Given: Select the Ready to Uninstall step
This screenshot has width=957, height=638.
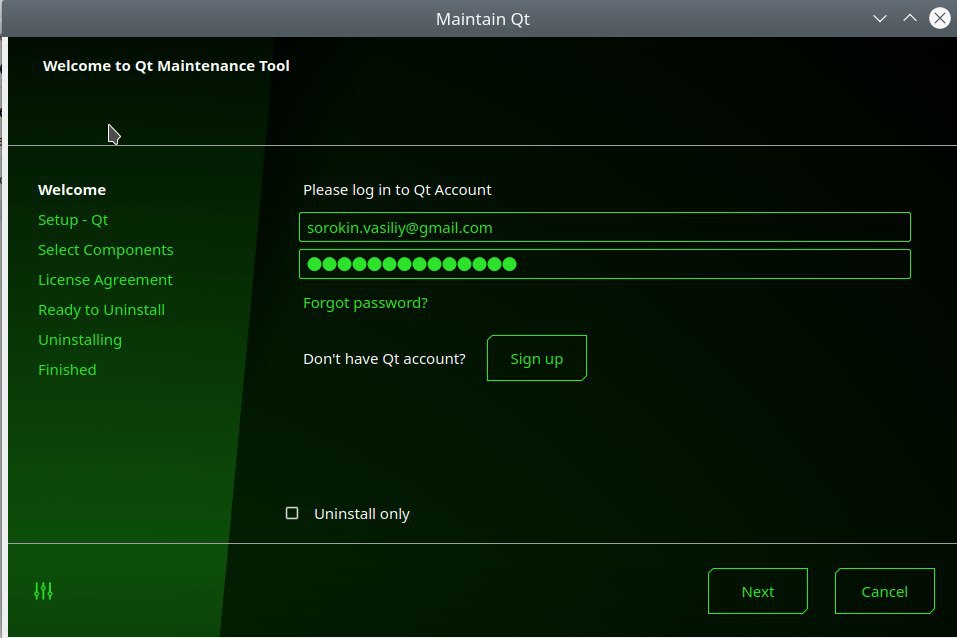Looking at the screenshot, I should click(101, 310).
